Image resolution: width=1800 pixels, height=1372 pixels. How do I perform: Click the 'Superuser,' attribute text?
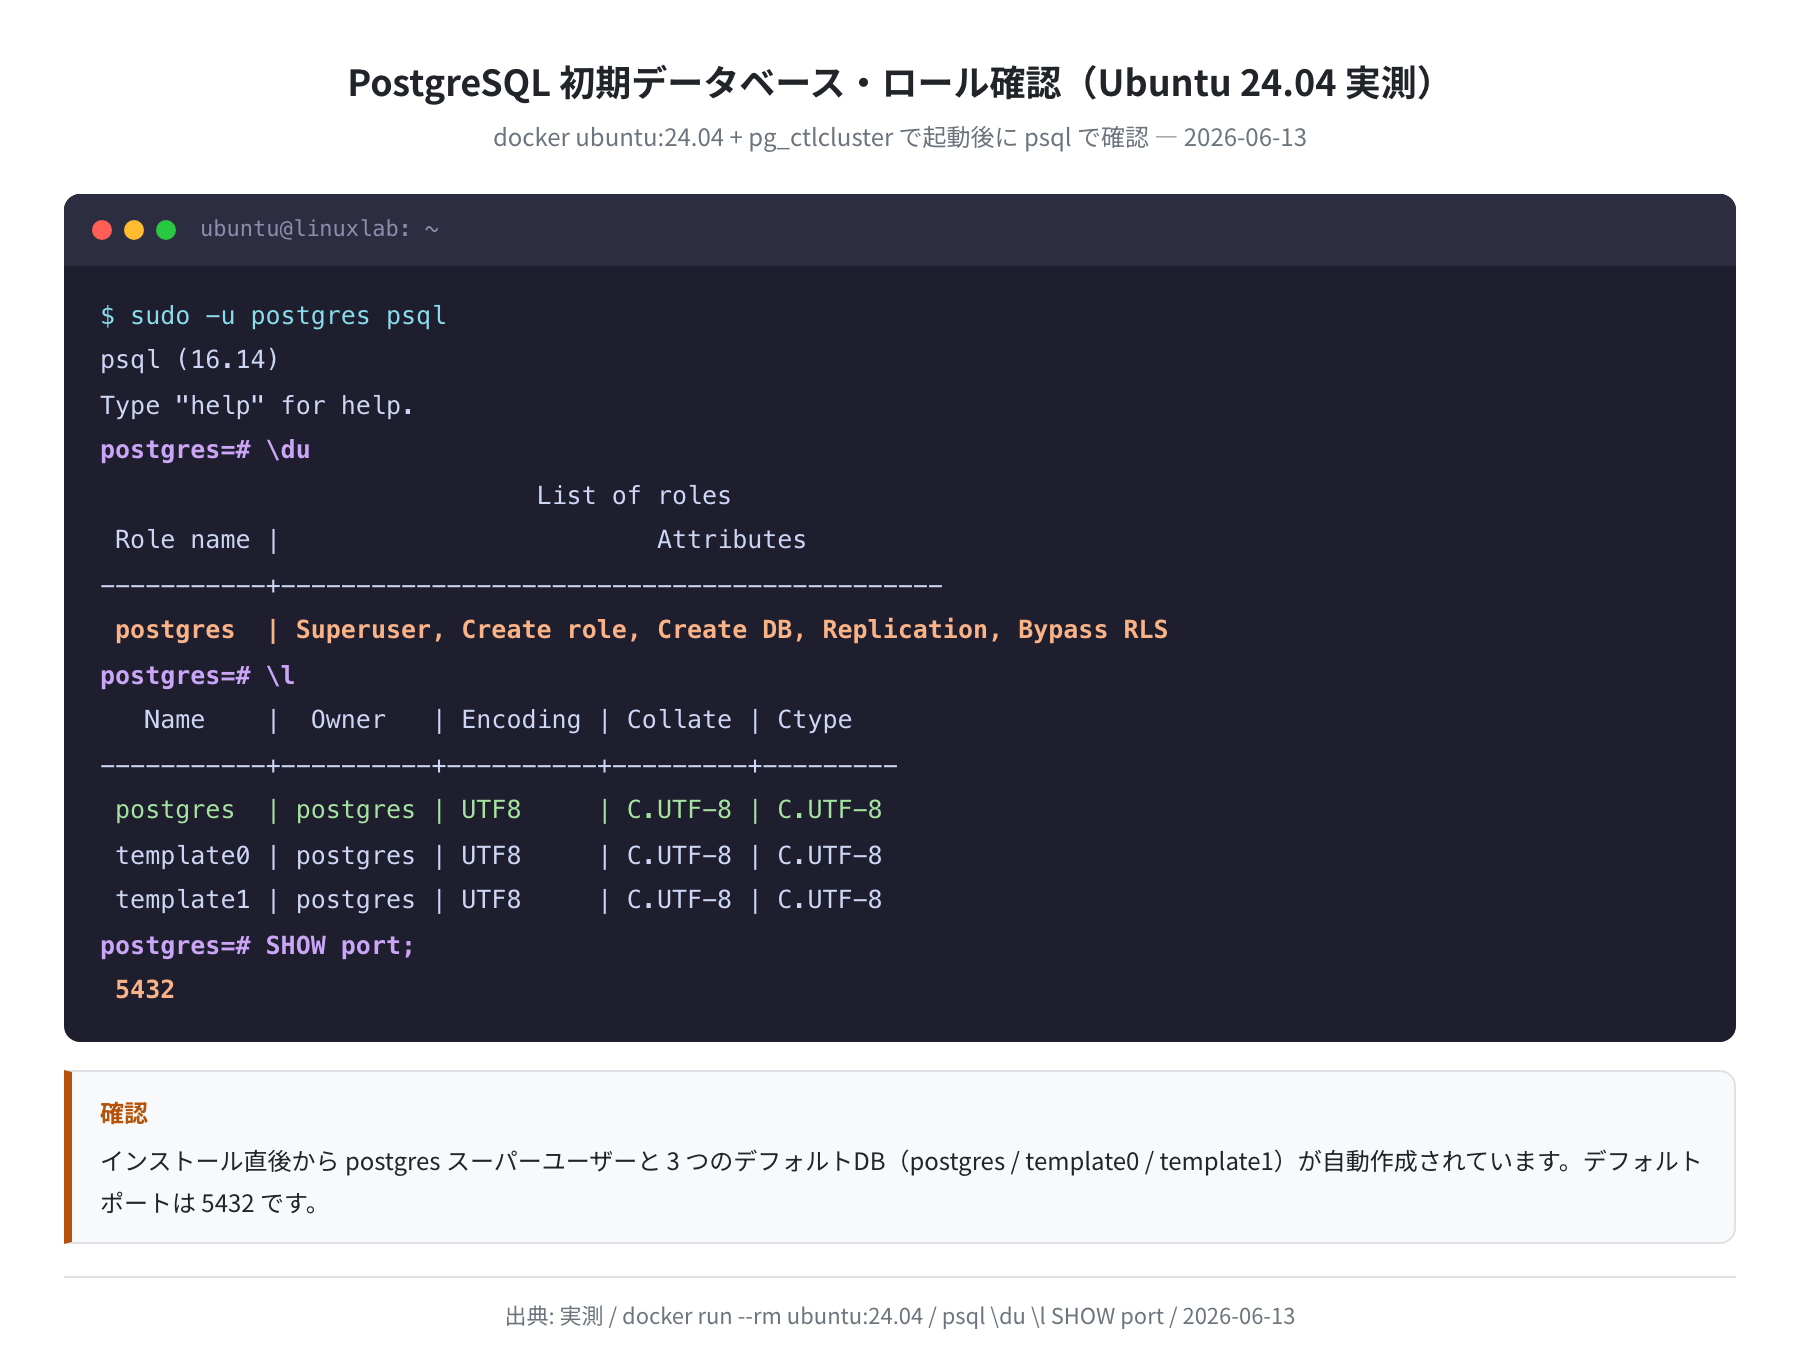(370, 630)
